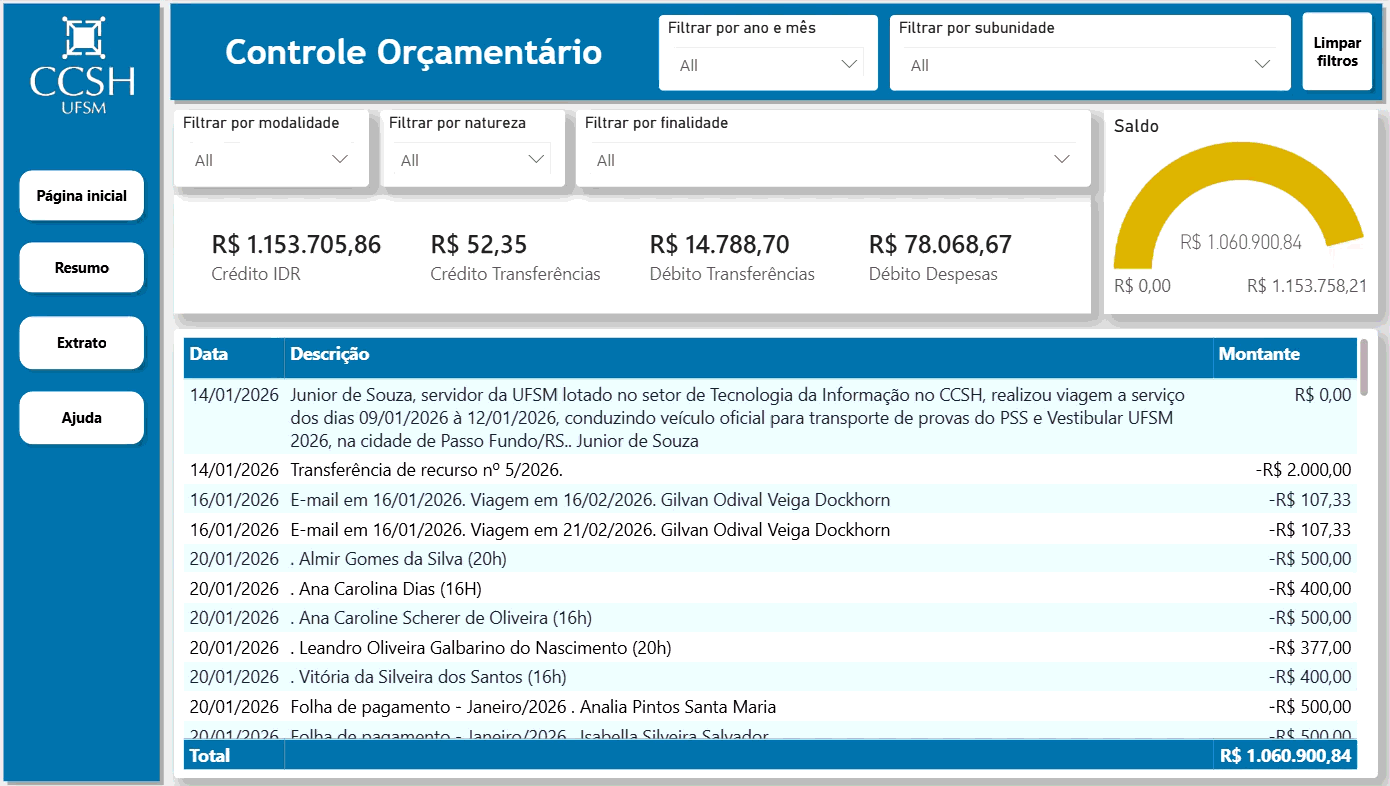Click the CCSH UFSM logo
Image resolution: width=1390 pixels, height=786 pixels.
tap(82, 65)
